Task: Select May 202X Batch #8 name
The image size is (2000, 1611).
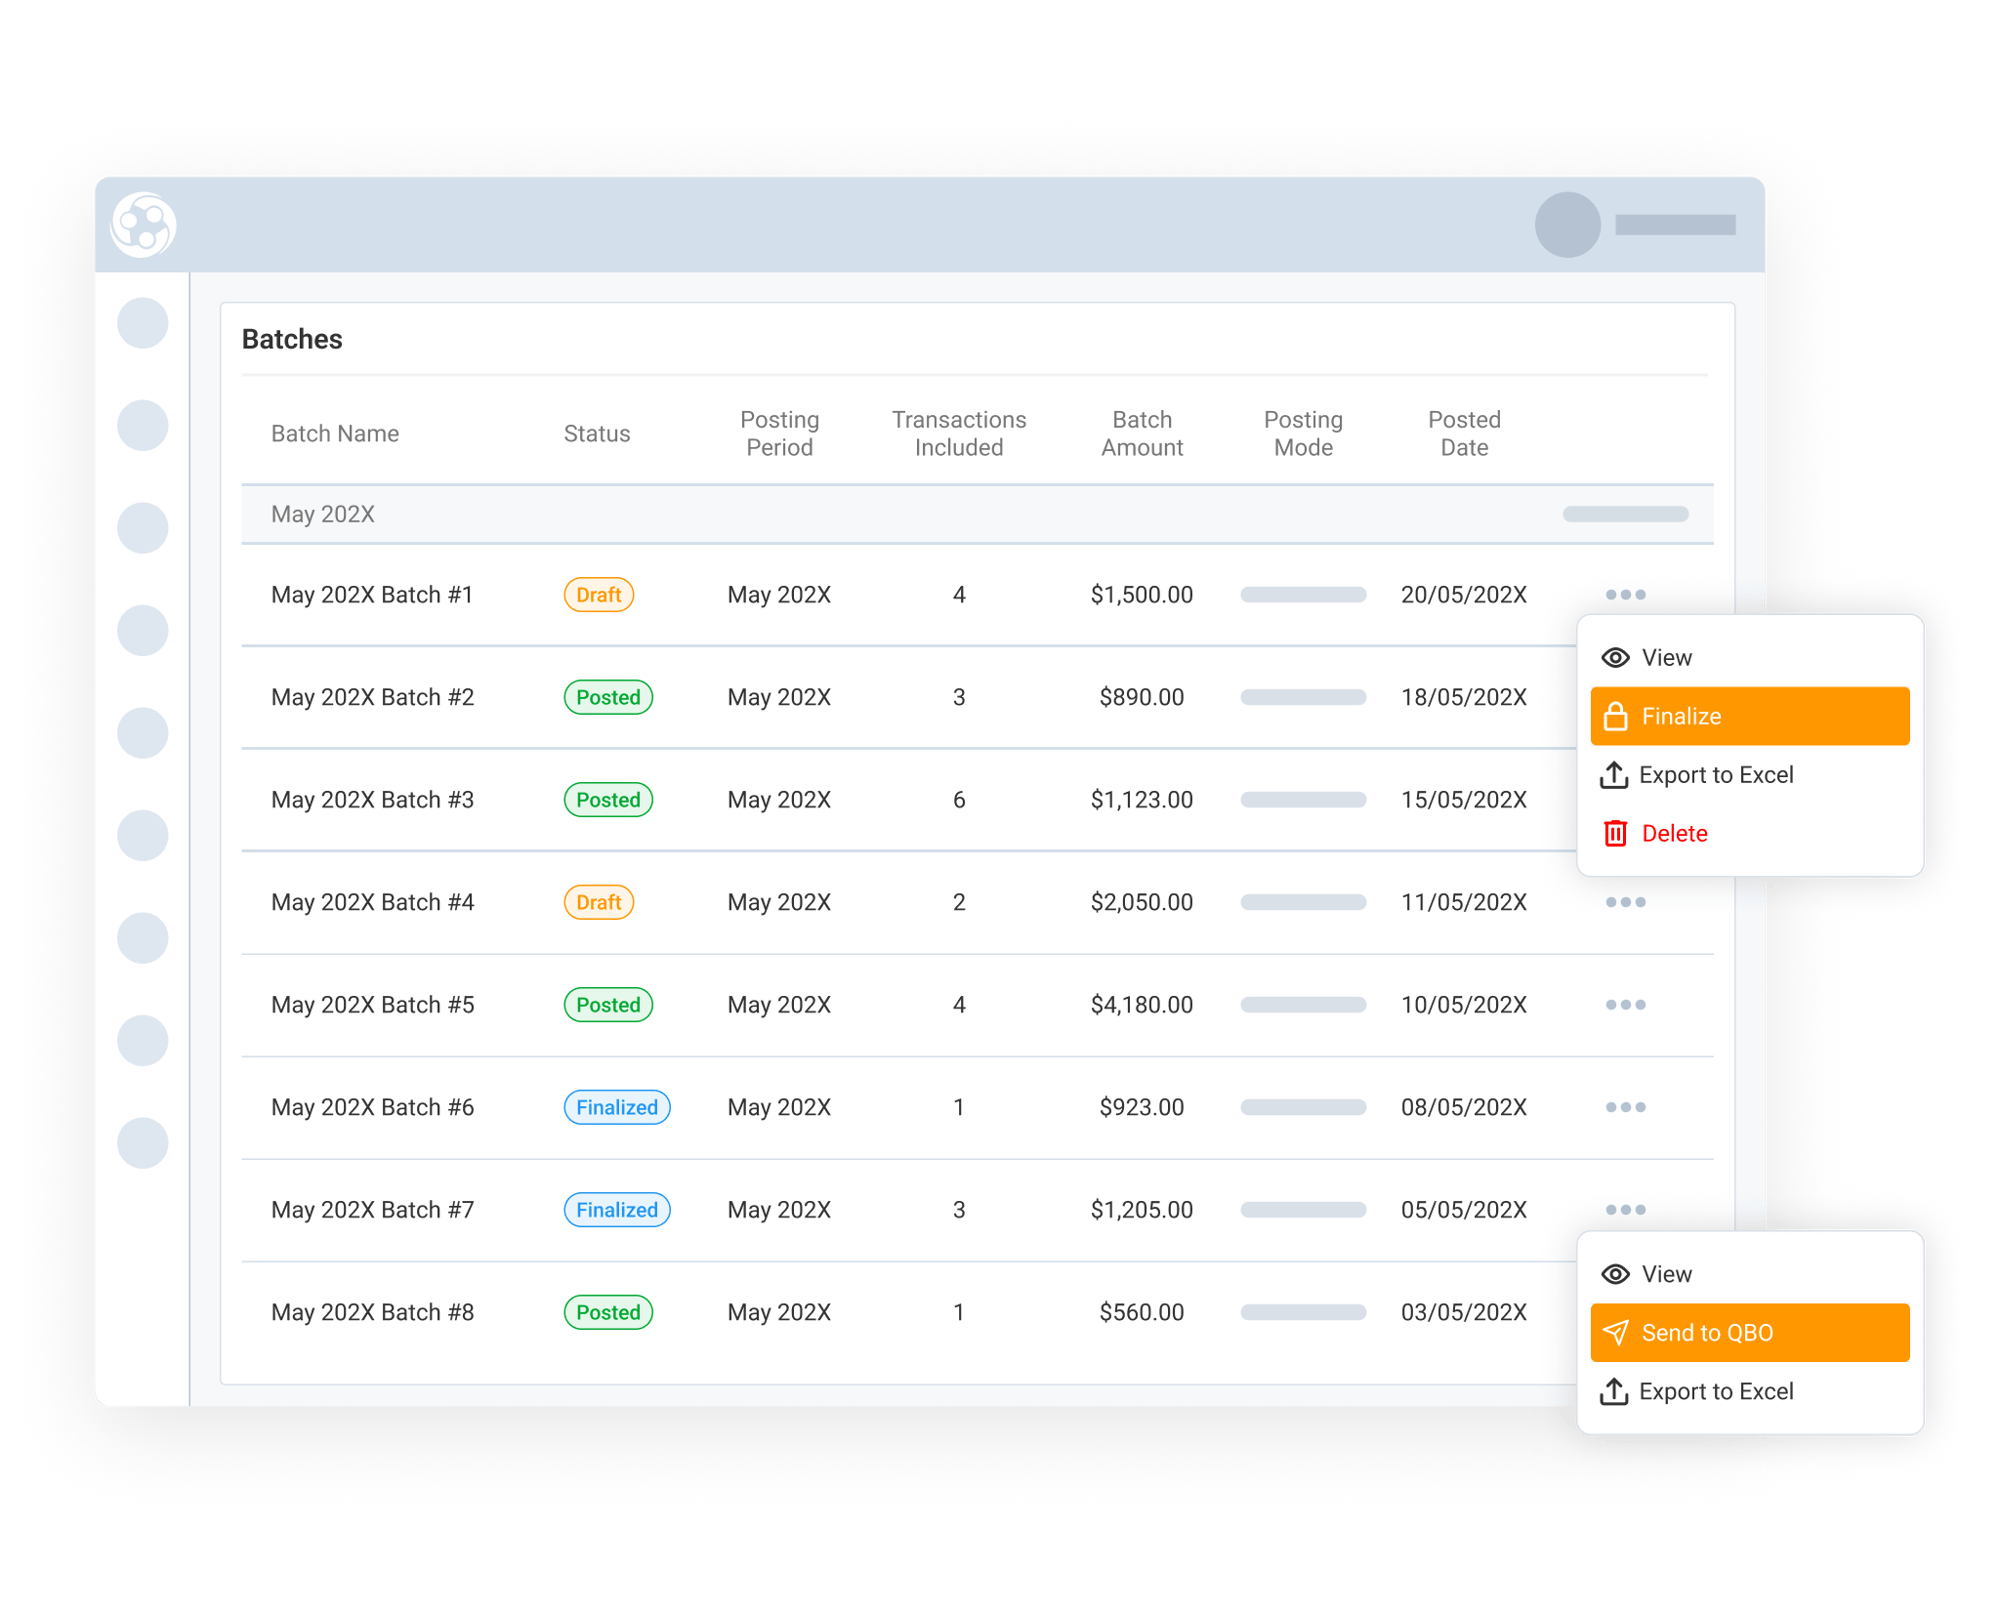Action: pos(372,1312)
